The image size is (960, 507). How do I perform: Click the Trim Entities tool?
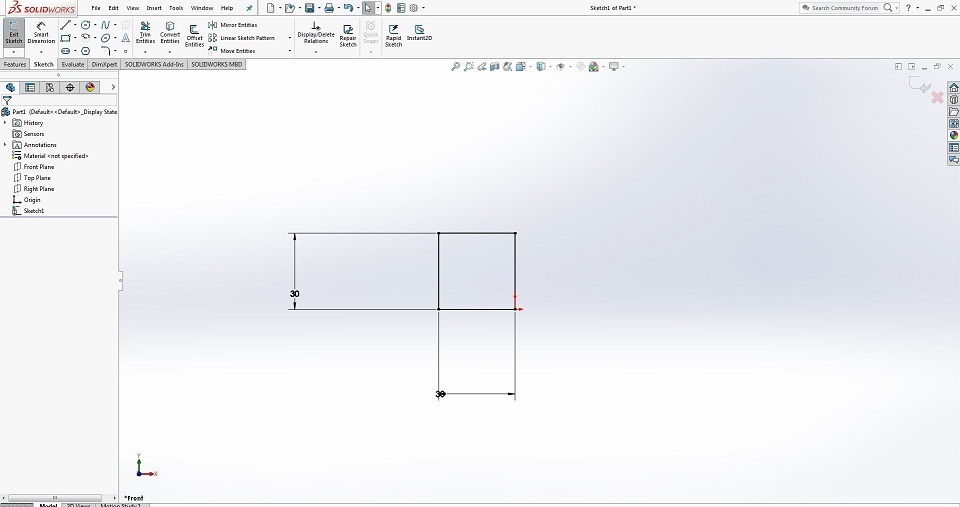[x=145, y=32]
